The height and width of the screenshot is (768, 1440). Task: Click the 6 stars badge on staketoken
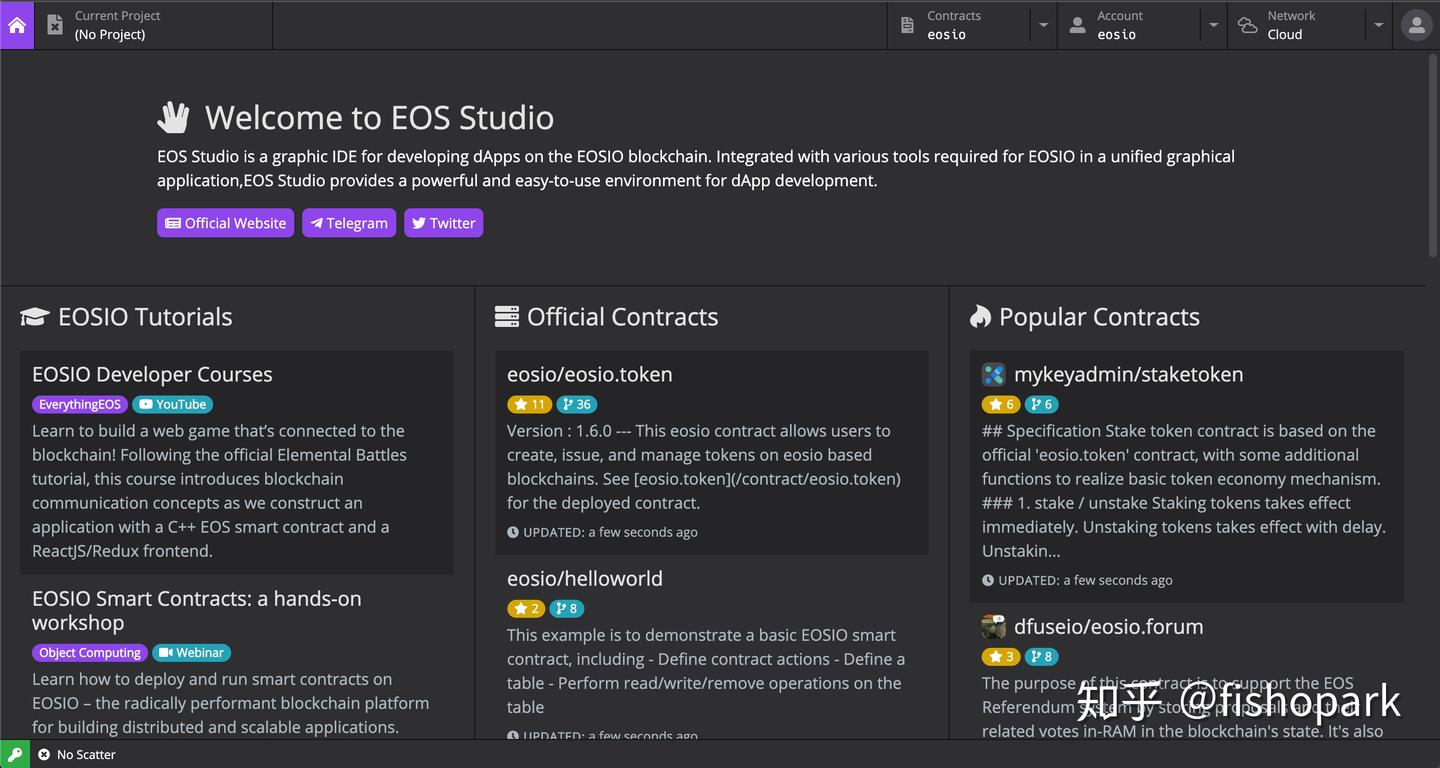click(x=1001, y=405)
